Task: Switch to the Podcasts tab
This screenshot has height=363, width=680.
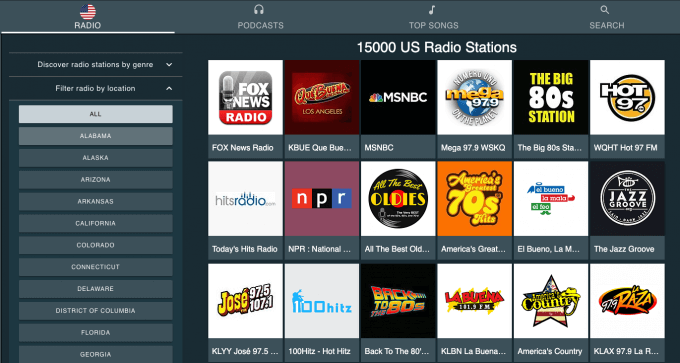Action: tap(260, 16)
